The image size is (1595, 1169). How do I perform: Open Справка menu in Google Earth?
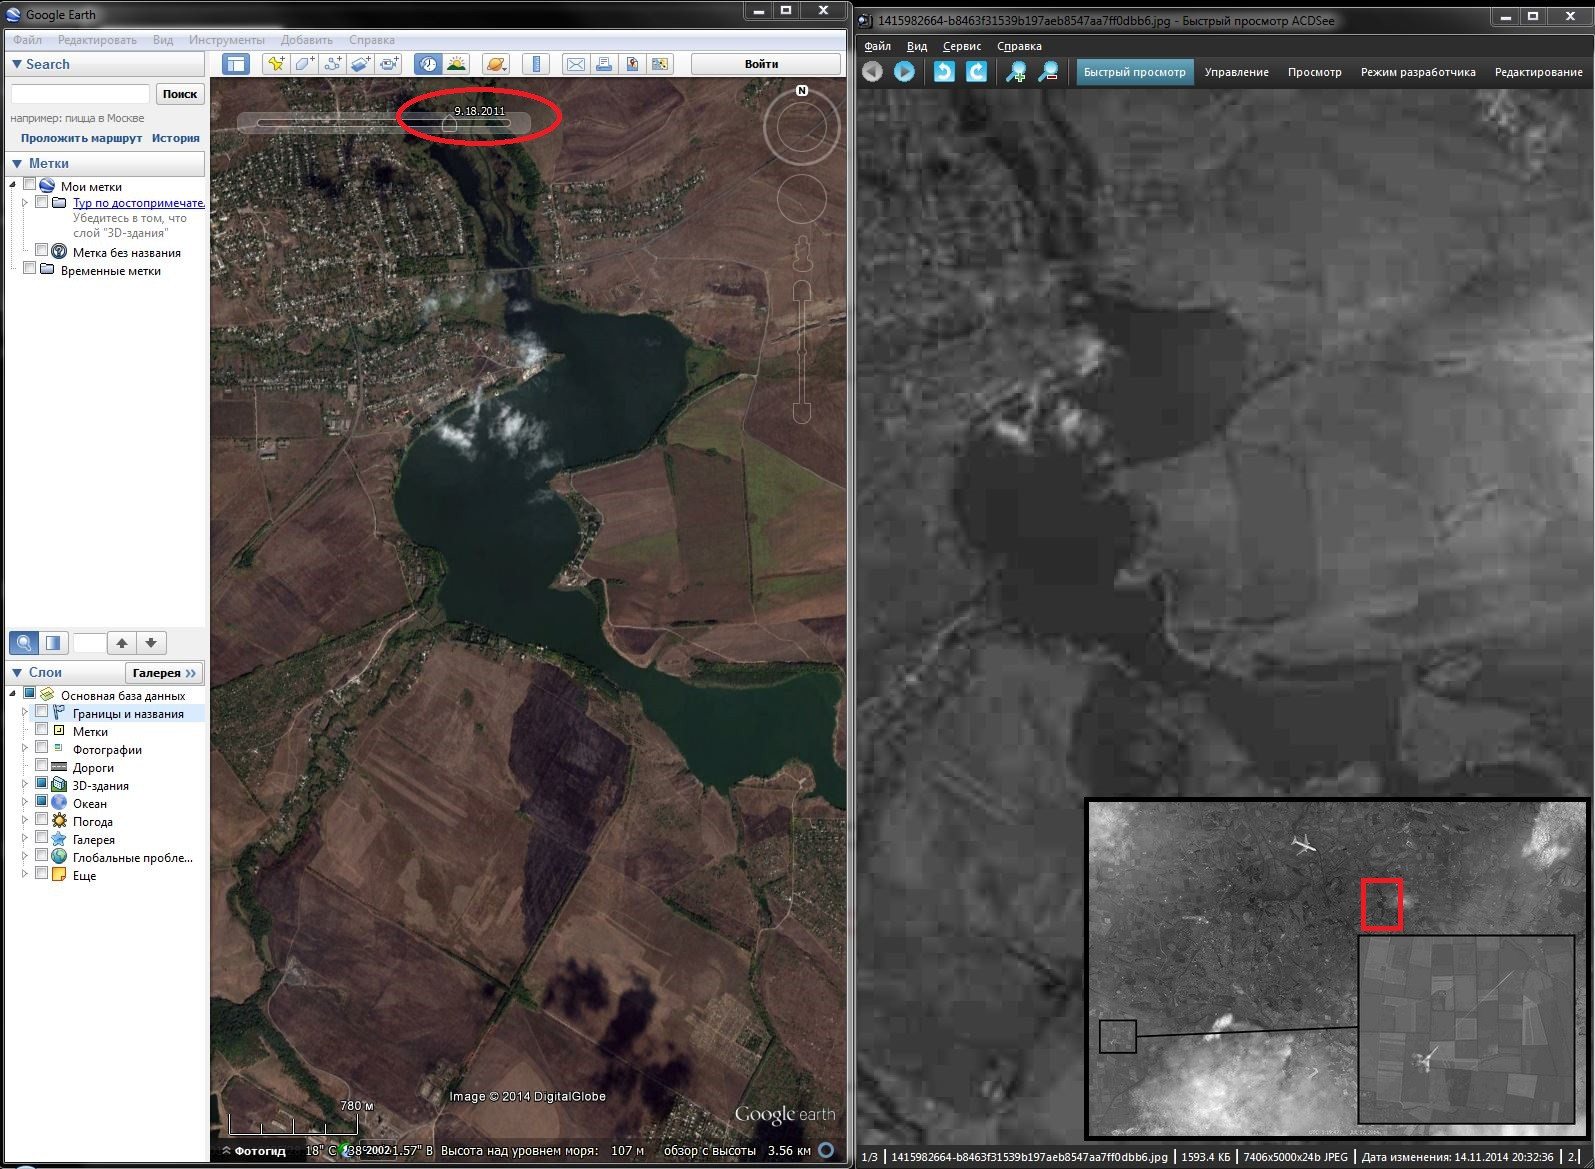[372, 40]
